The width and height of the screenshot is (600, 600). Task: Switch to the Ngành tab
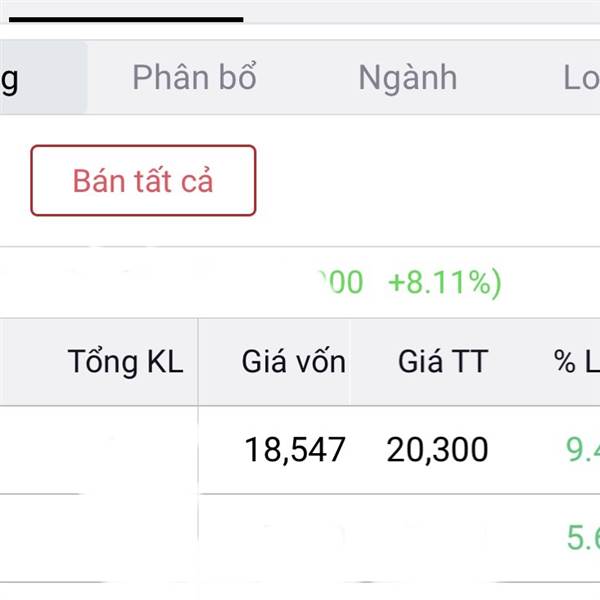click(408, 78)
